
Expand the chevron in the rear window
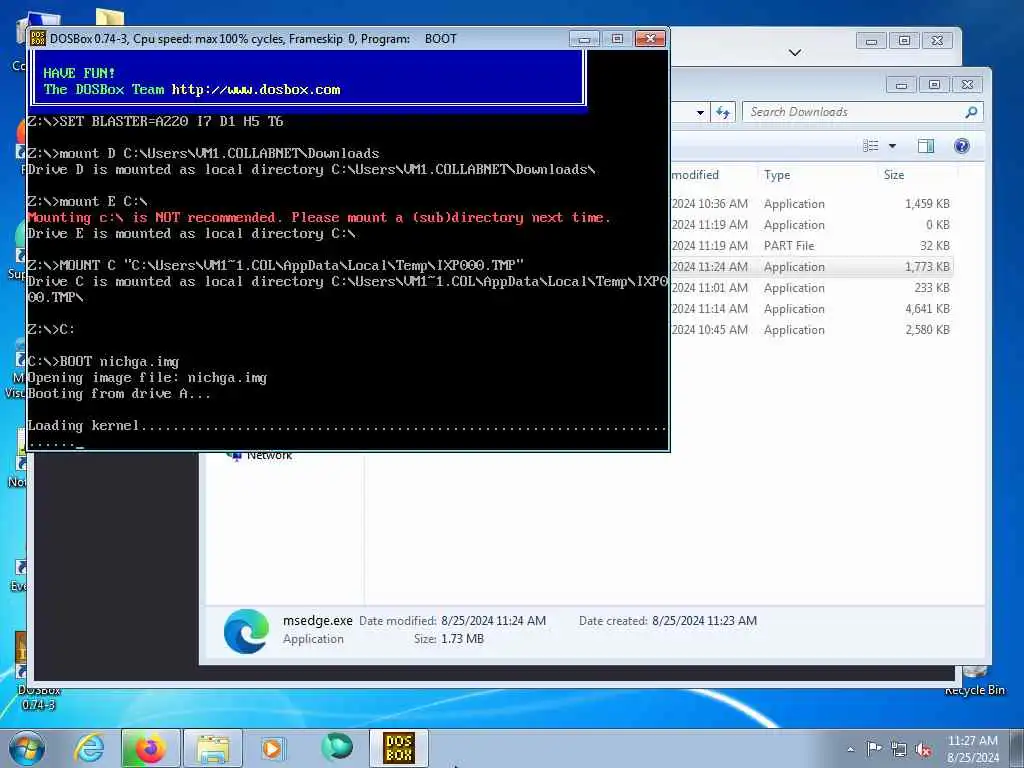coord(795,52)
